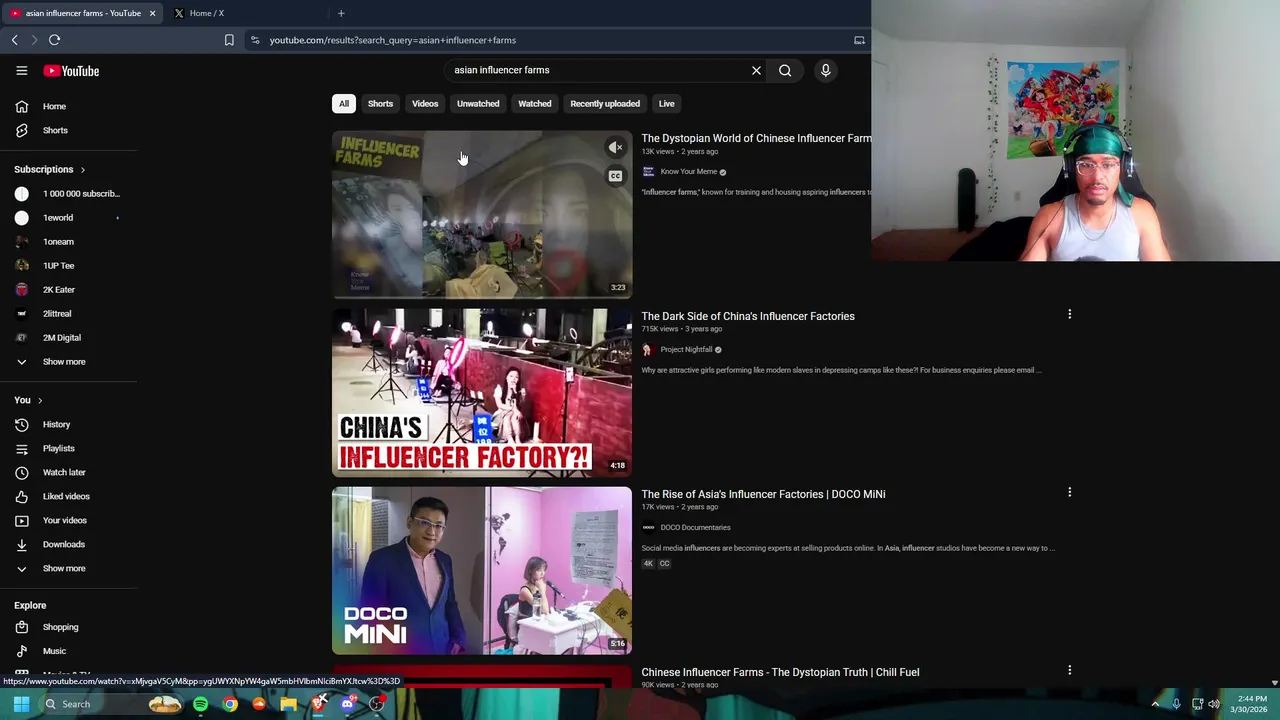Open File Explorer from the taskbar
Screen dimensions: 1280x720
coord(288,704)
